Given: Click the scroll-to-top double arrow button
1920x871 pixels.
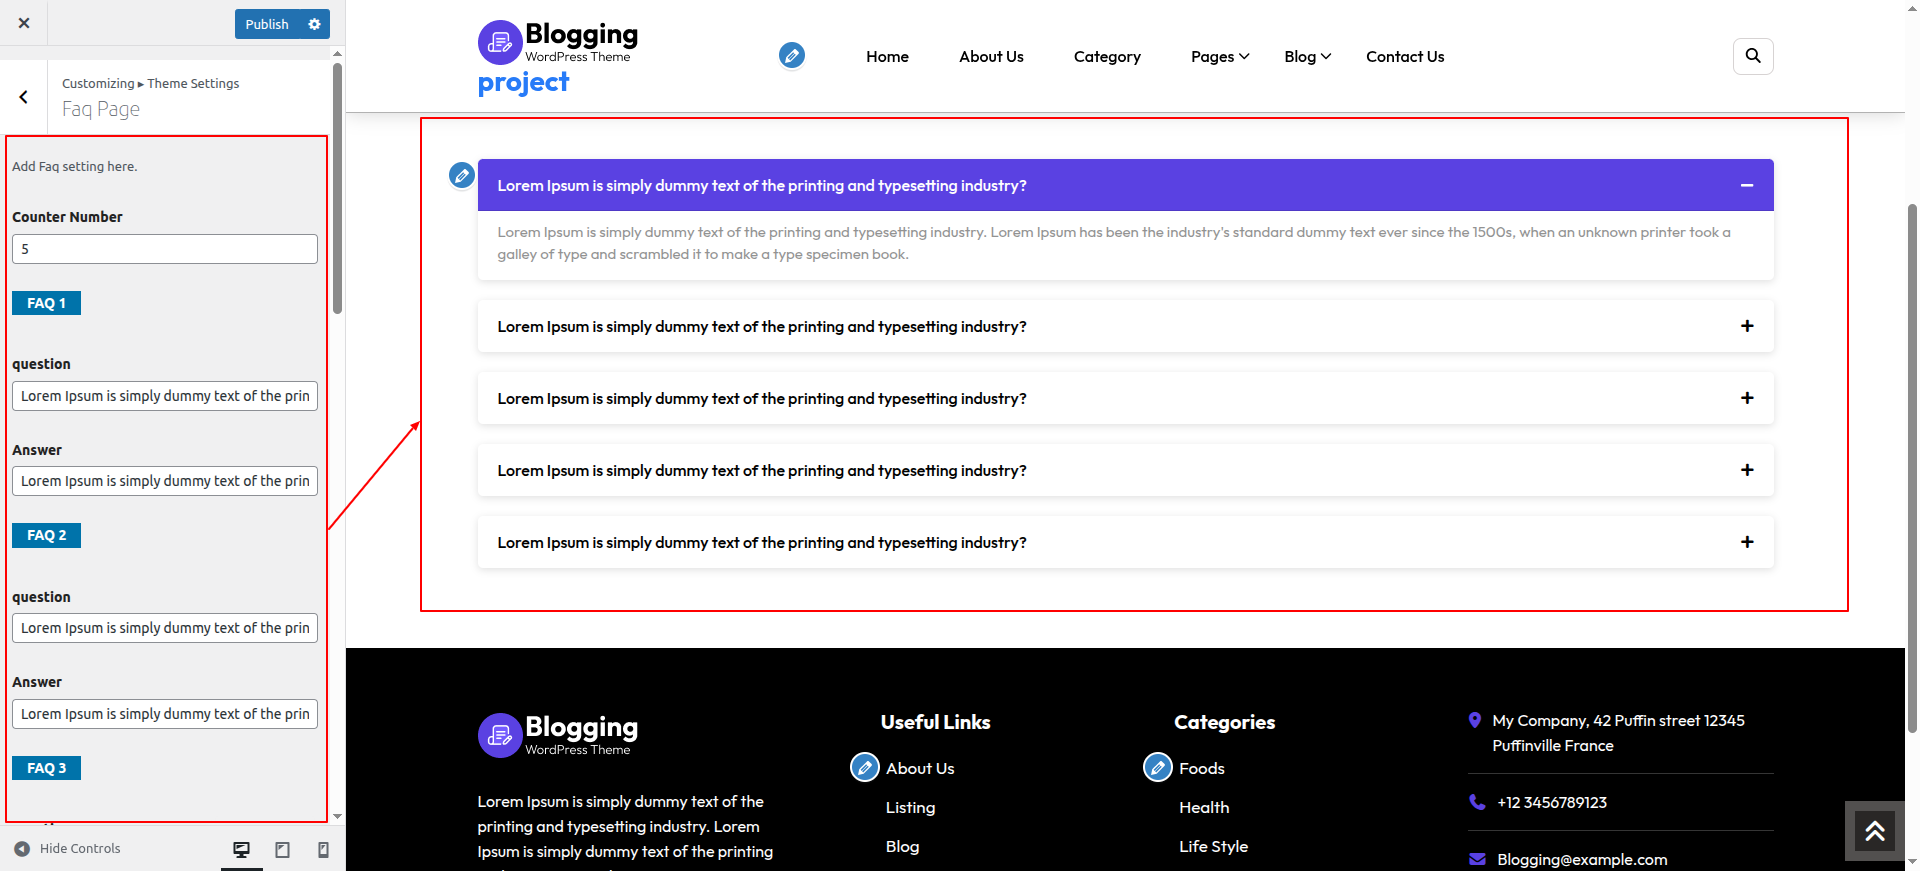Looking at the screenshot, I should click(x=1874, y=831).
